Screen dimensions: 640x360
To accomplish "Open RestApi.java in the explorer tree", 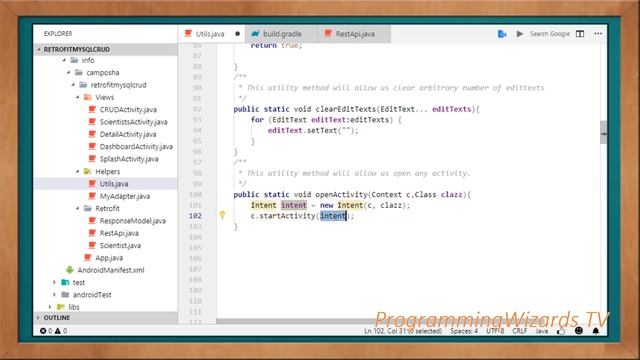I will [119, 233].
